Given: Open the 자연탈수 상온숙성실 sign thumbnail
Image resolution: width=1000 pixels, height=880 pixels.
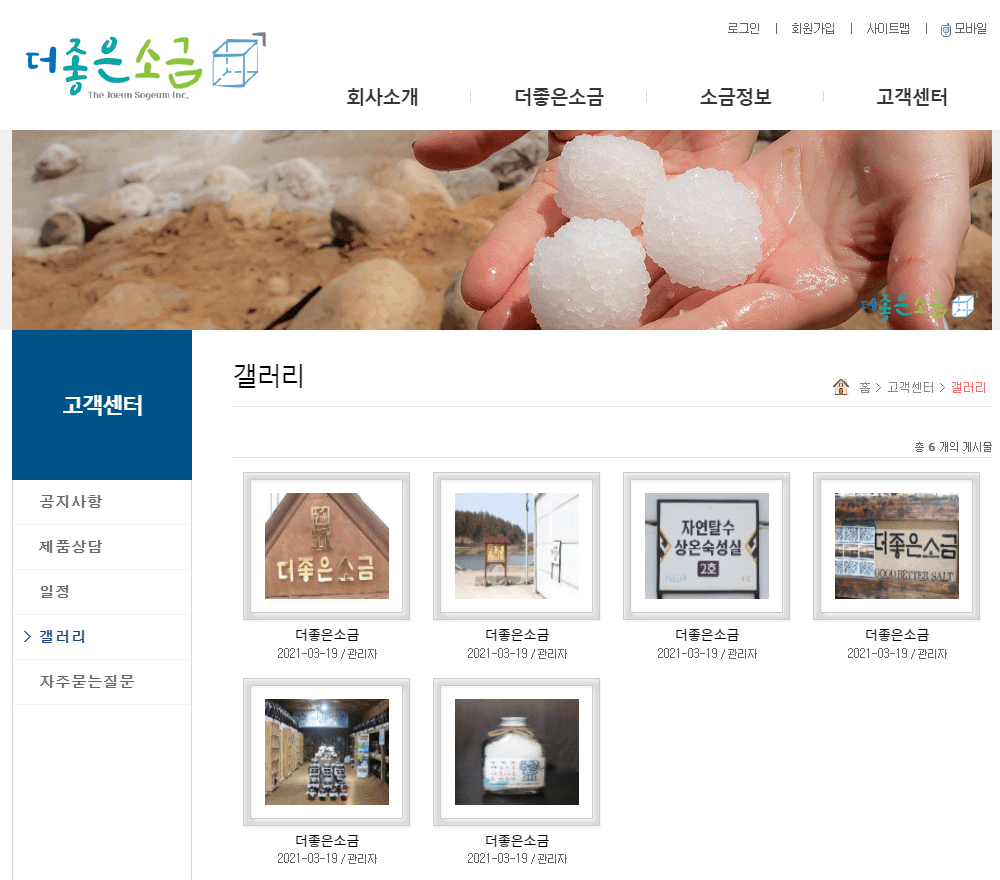Looking at the screenshot, I should (707, 546).
